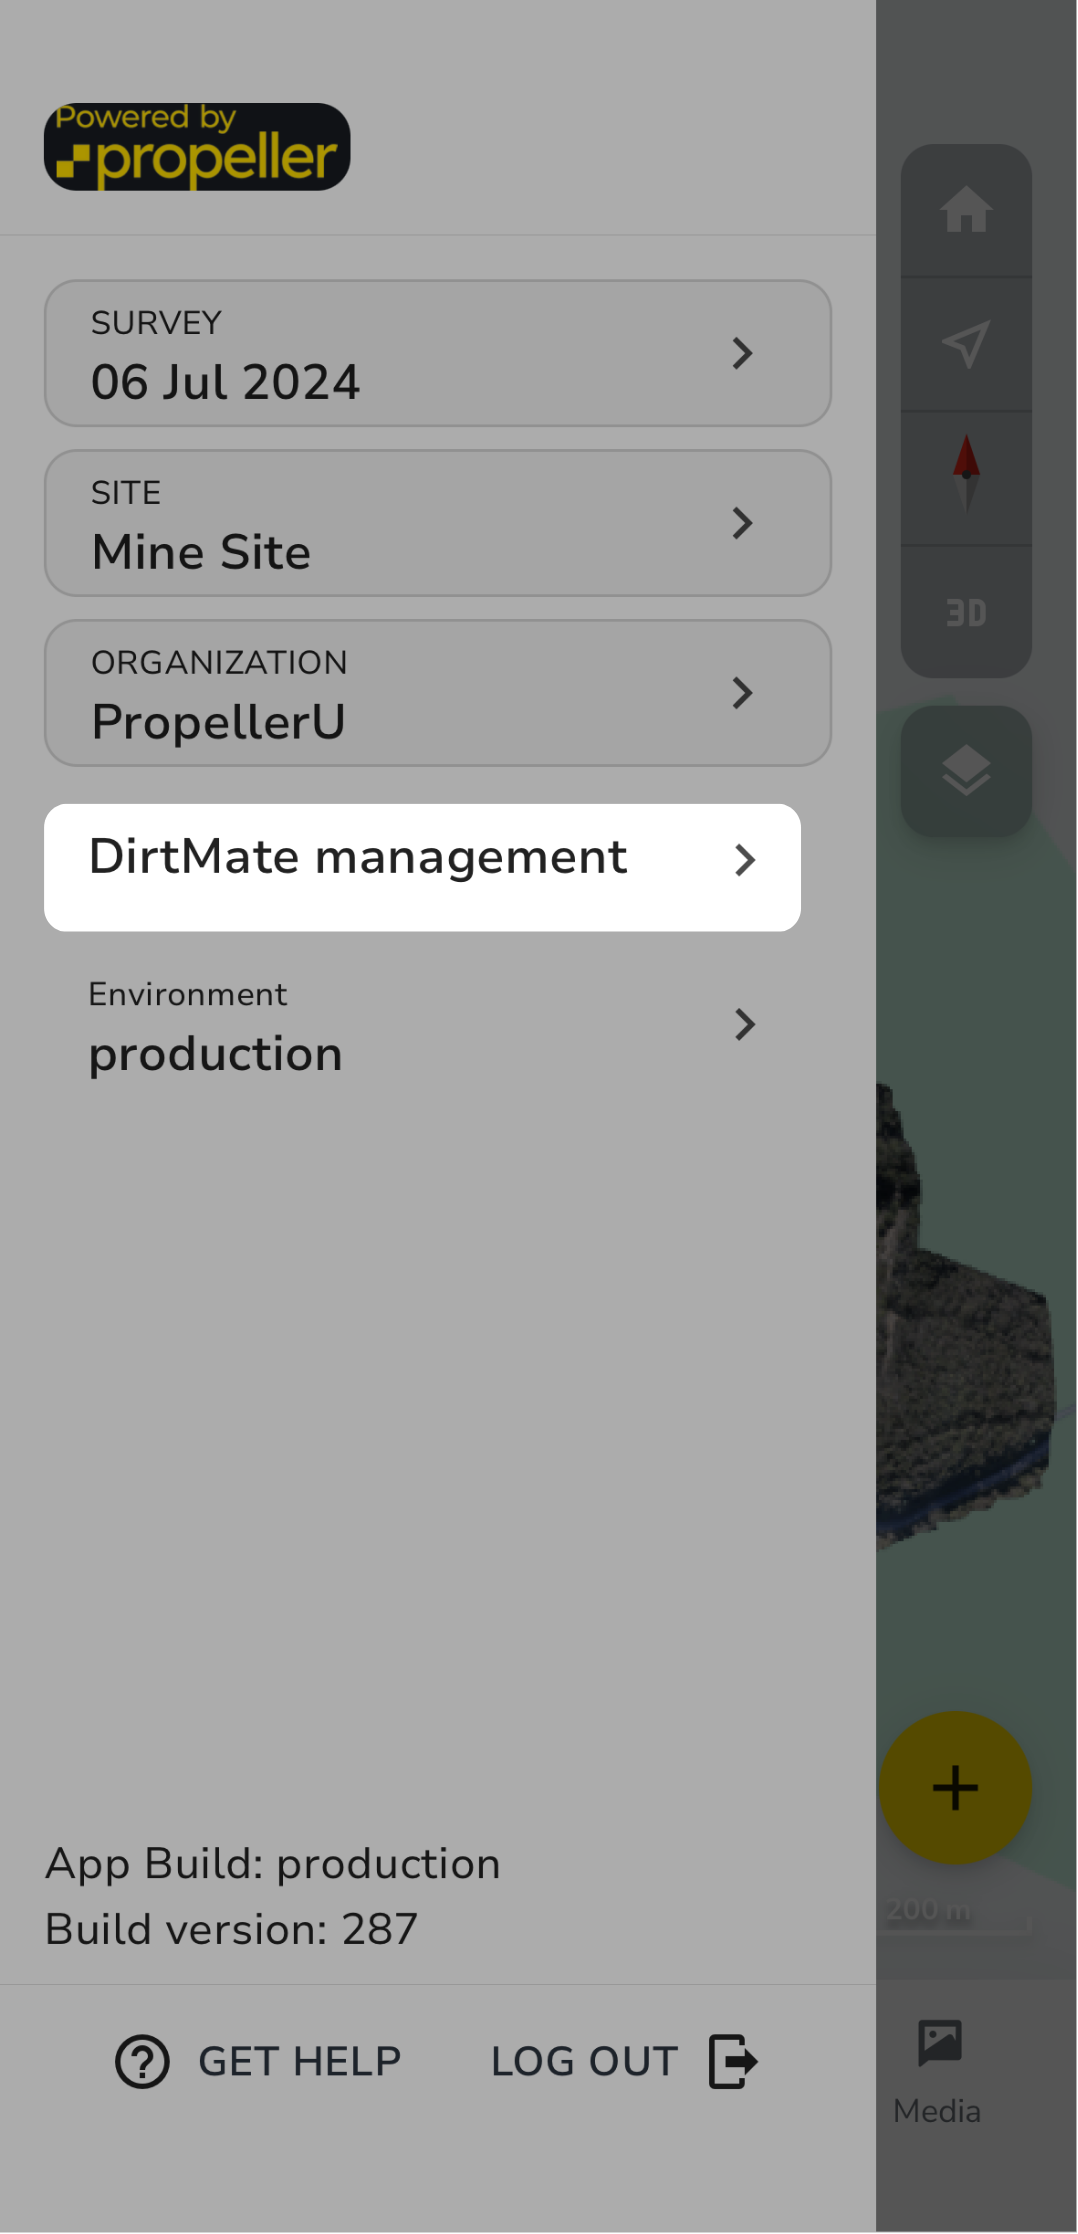
Task: Tap chevron on the Organization card
Action: 742,693
